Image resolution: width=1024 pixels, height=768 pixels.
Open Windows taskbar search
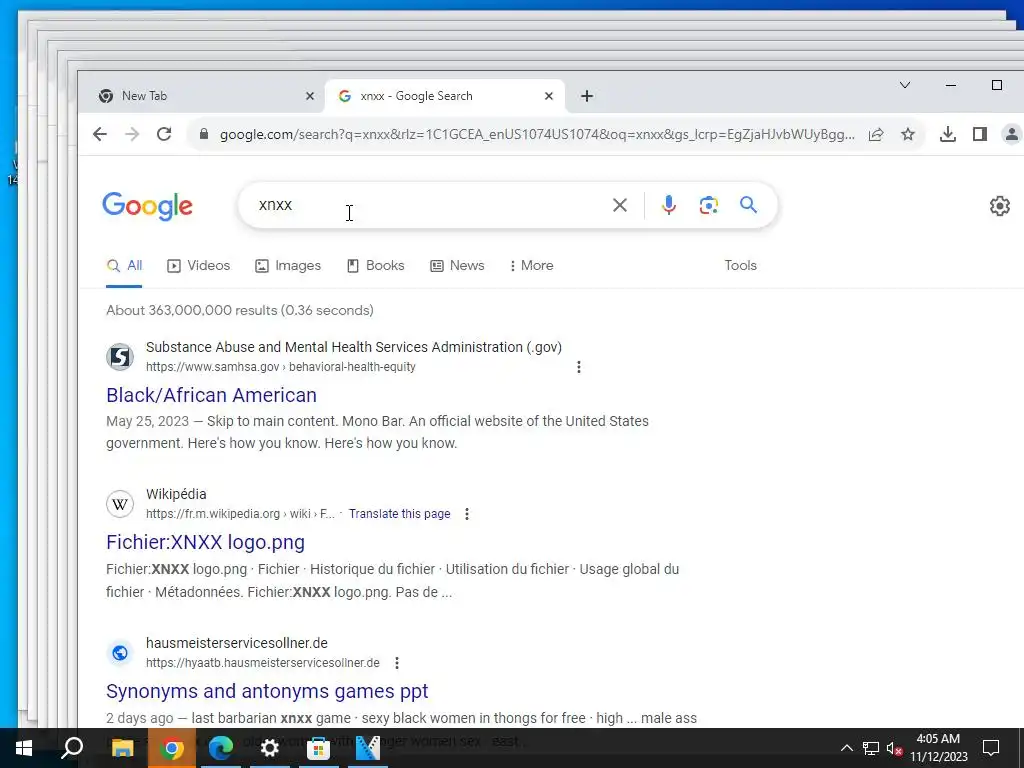[72, 748]
